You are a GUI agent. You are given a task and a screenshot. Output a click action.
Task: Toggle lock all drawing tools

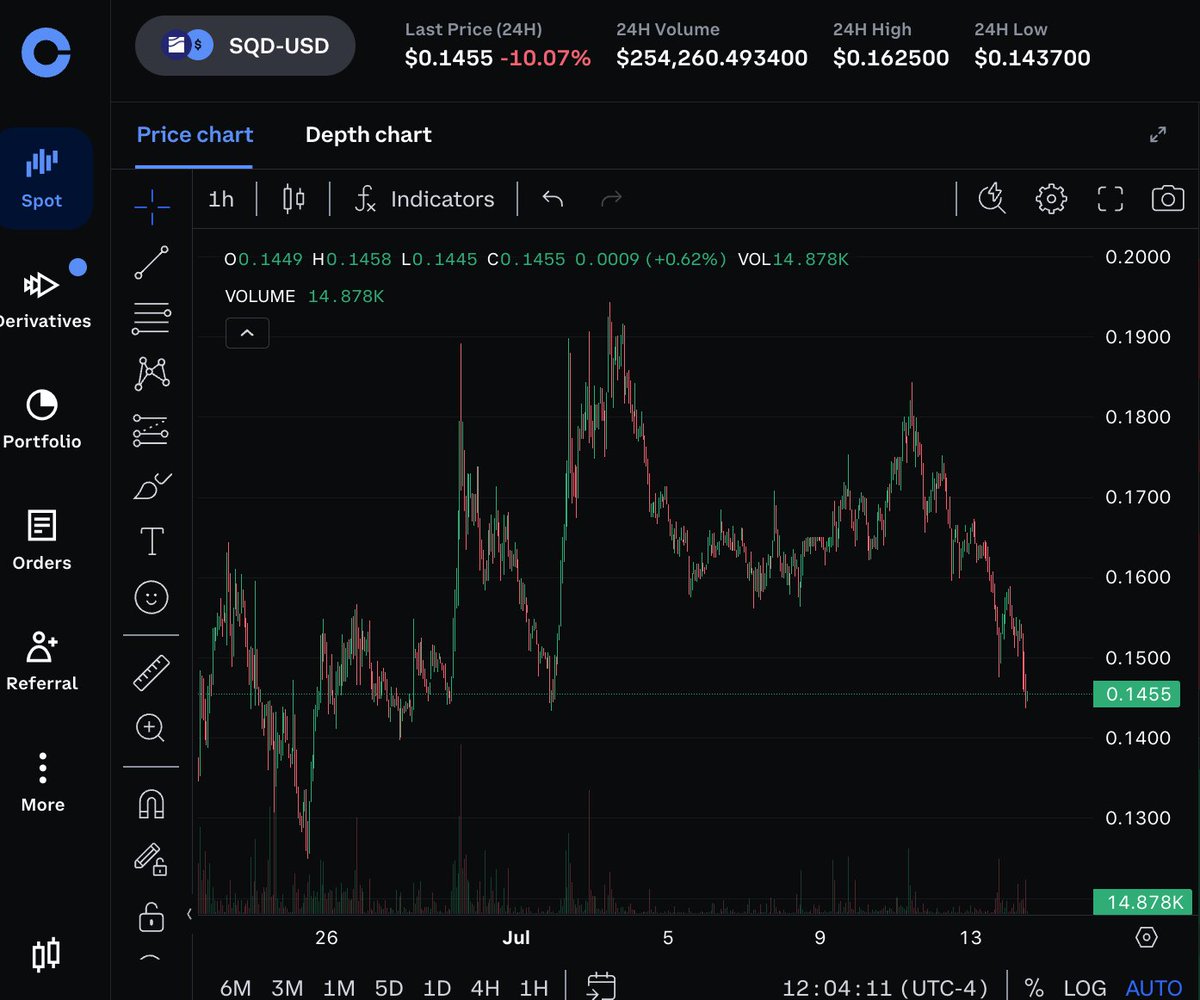(151, 915)
